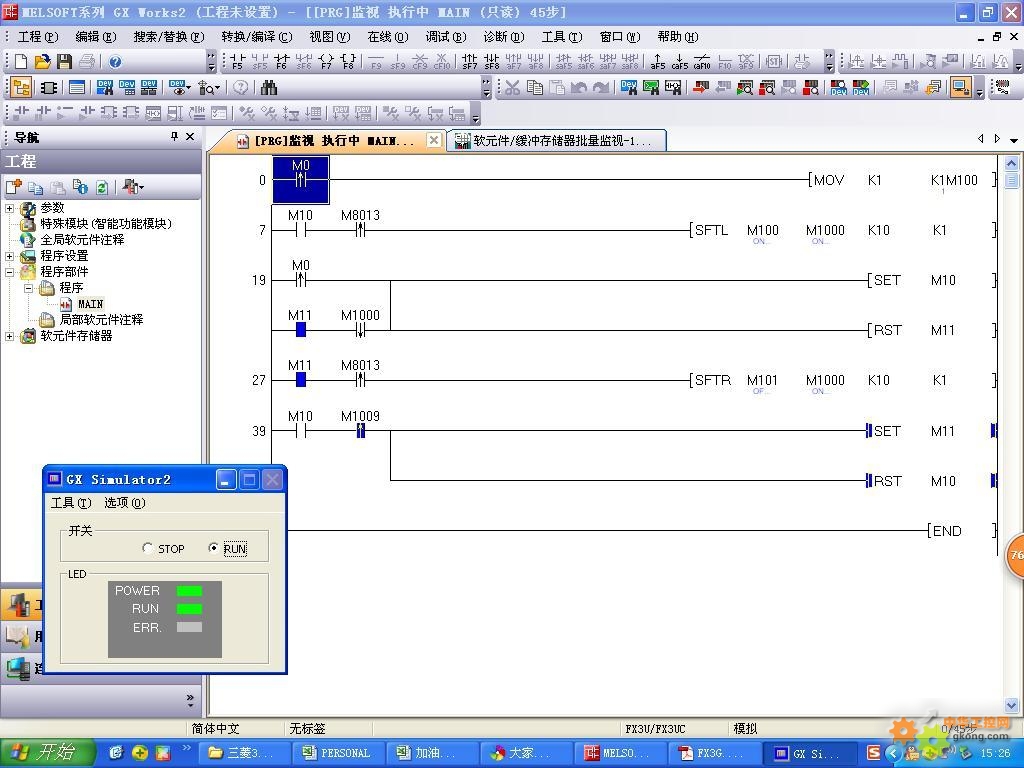The width and height of the screenshot is (1024, 768).
Task: Expand the navigation panel chevron at bottom
Action: [x=190, y=700]
